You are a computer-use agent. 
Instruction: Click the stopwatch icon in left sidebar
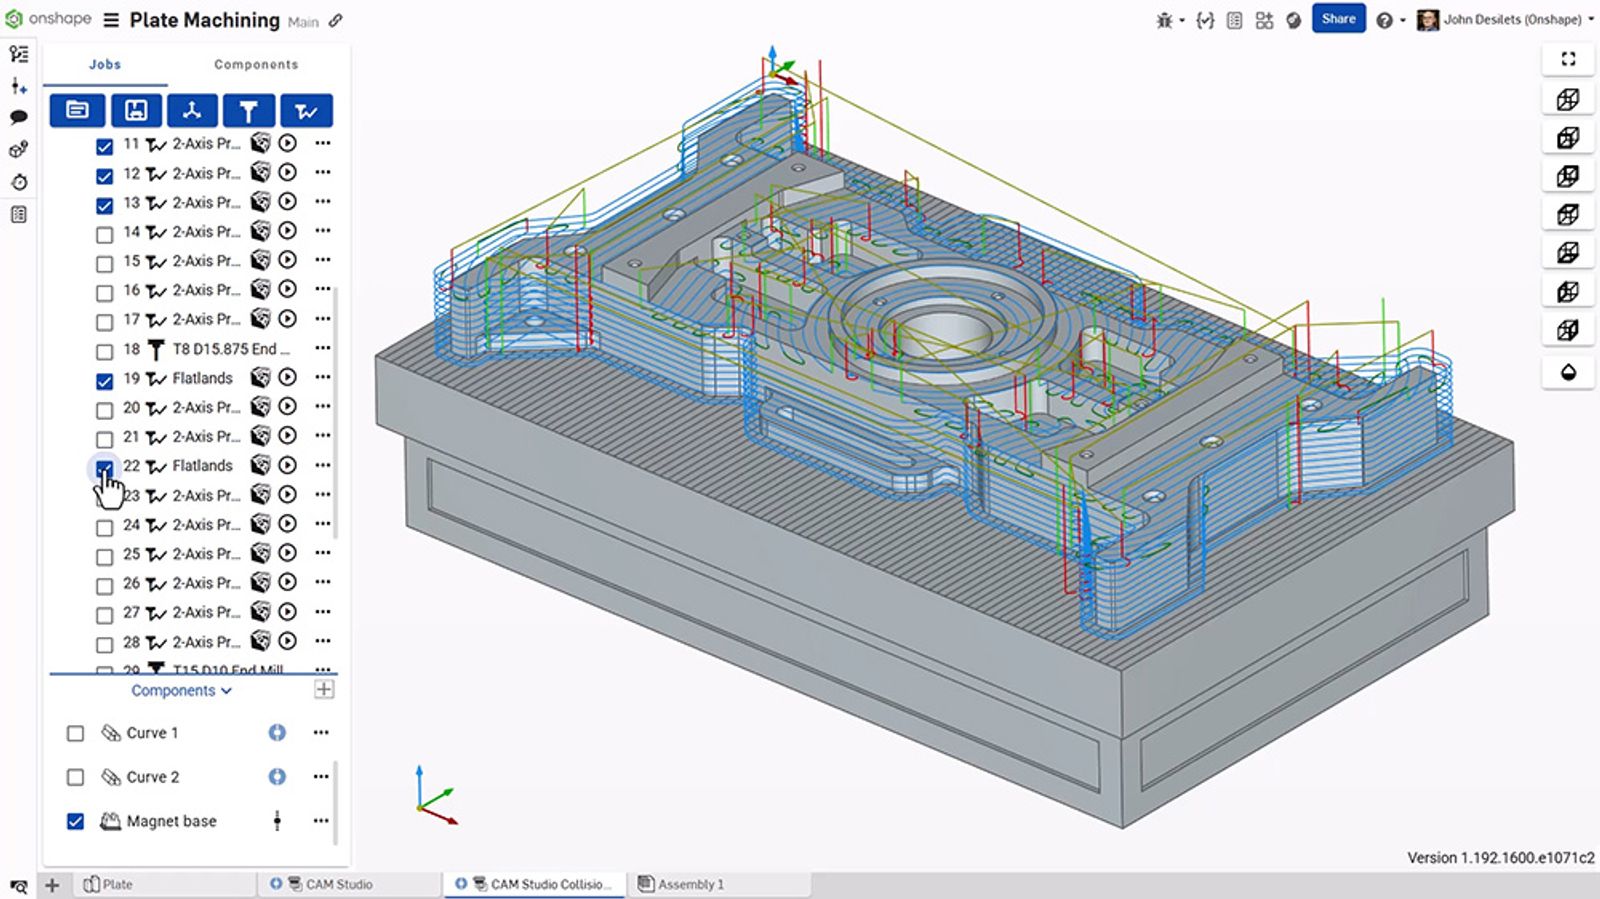18,182
